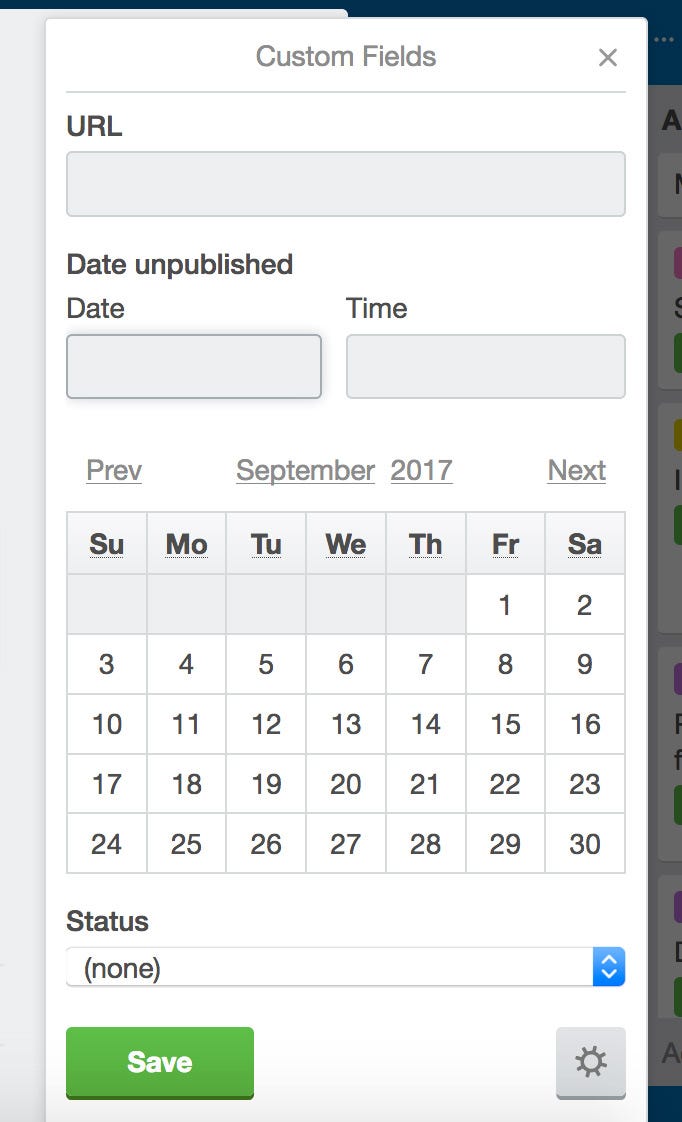The width and height of the screenshot is (682, 1122).
Task: Click day 9 on calendar
Action: click(584, 665)
